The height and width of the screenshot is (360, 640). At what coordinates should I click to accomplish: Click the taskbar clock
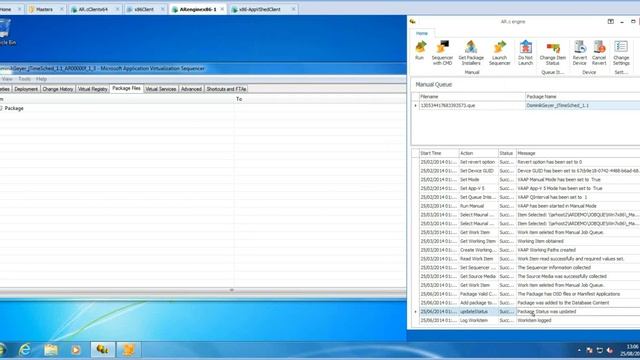[x=631, y=350]
